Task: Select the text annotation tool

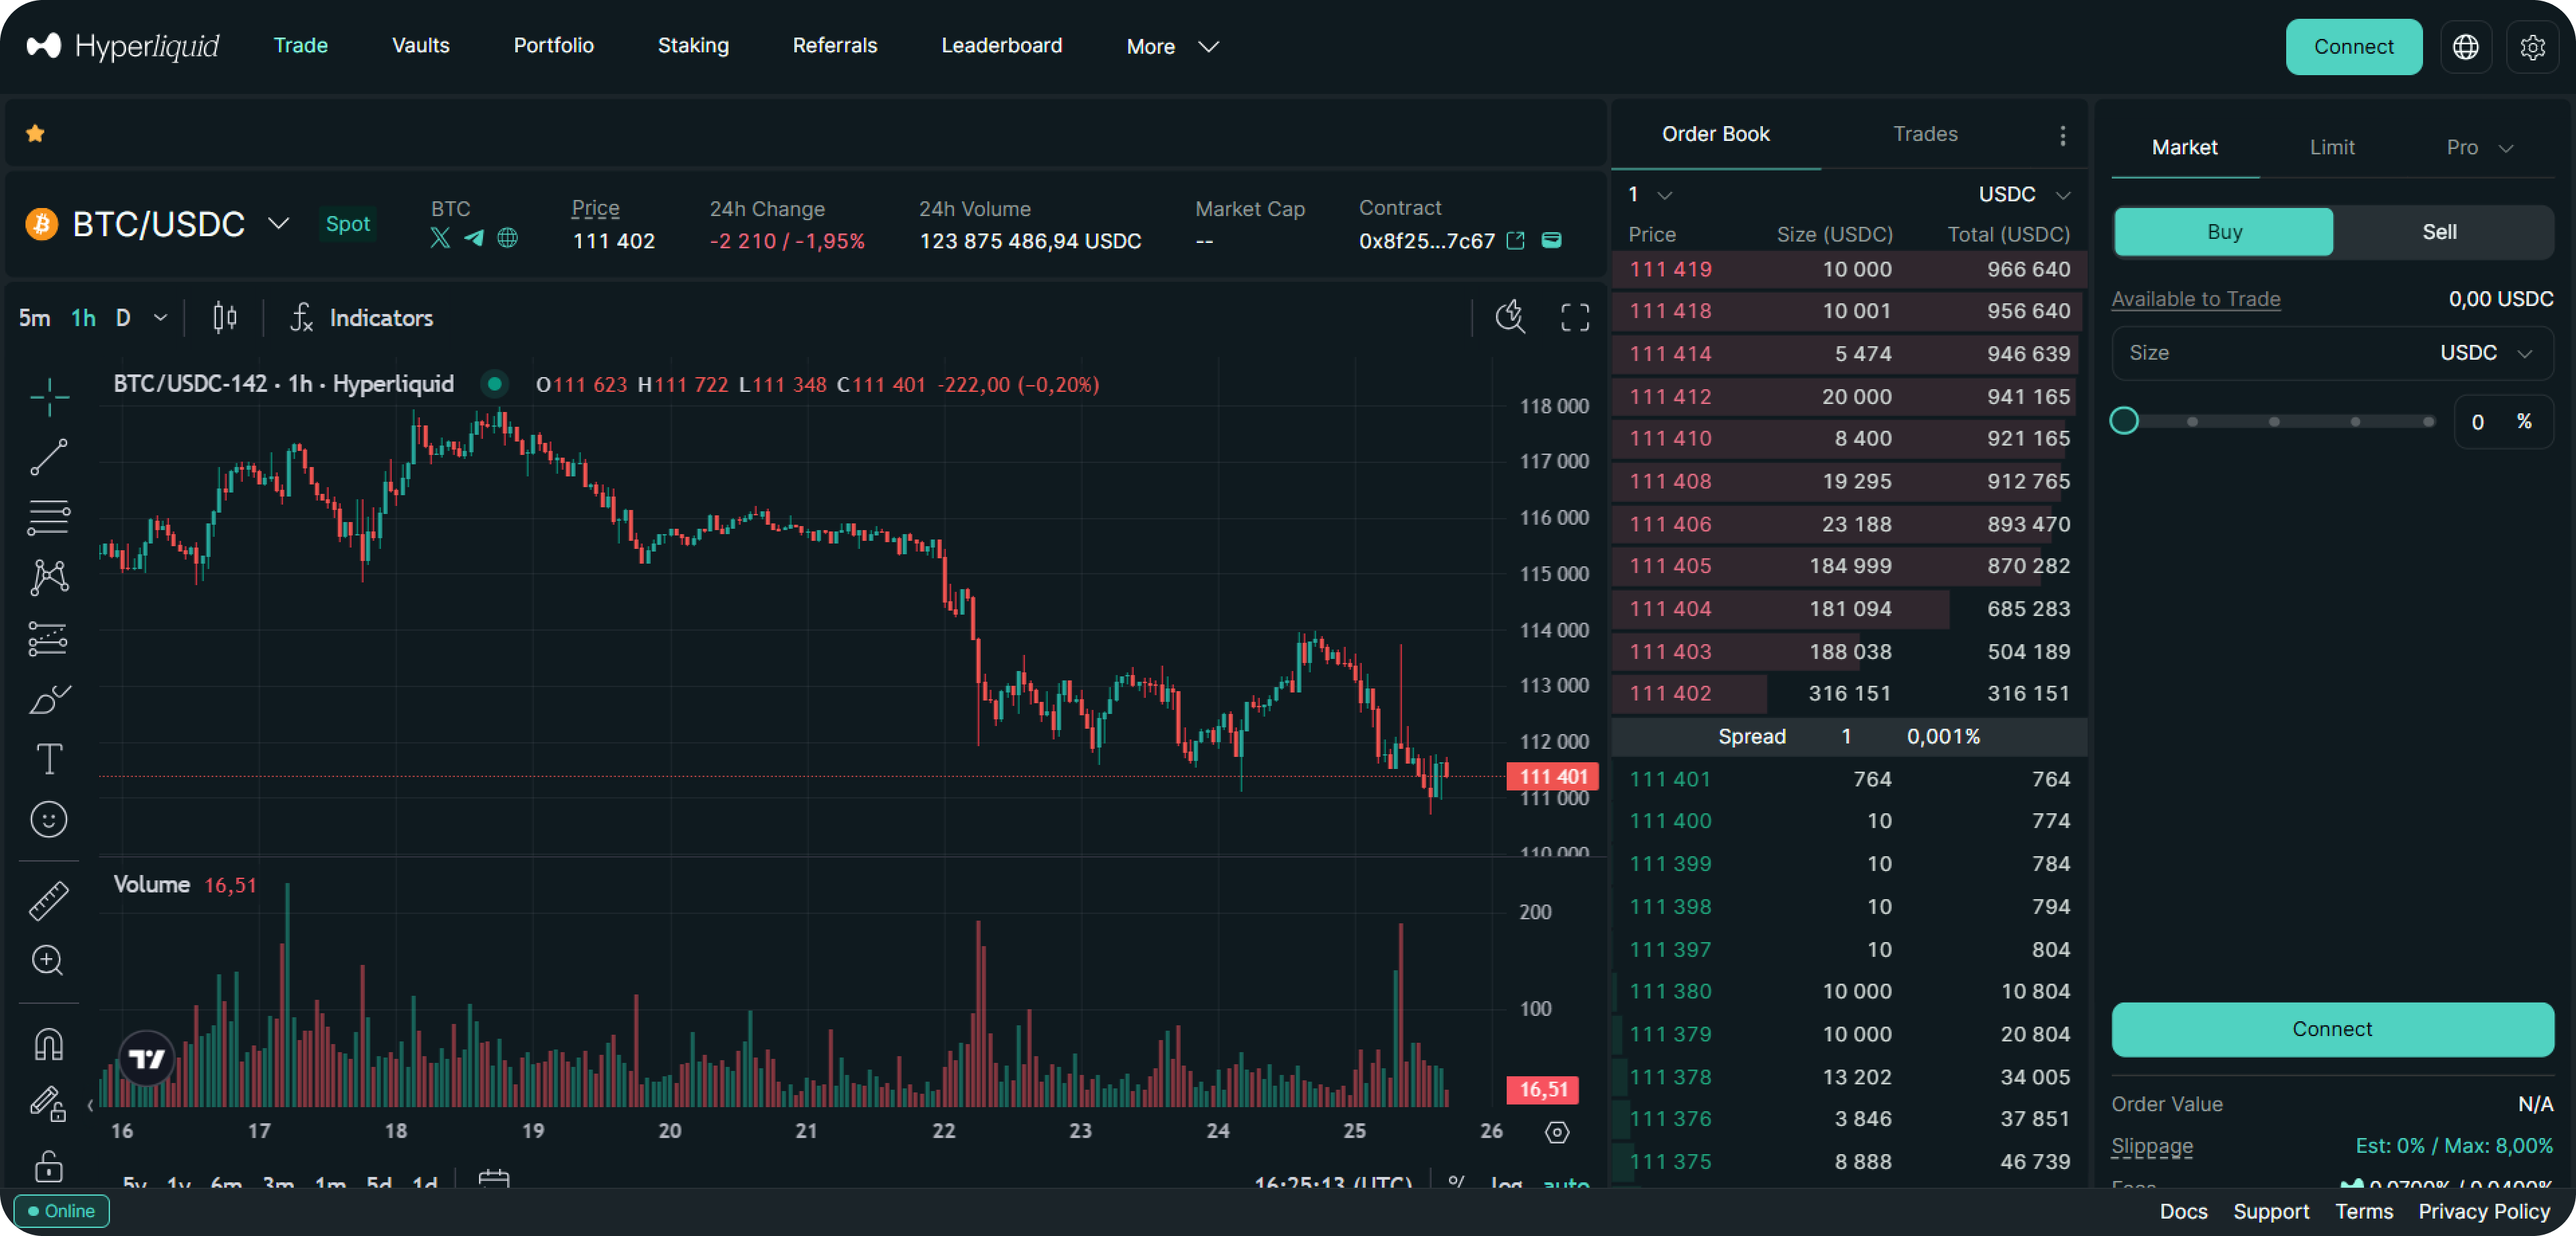Action: coord(48,759)
